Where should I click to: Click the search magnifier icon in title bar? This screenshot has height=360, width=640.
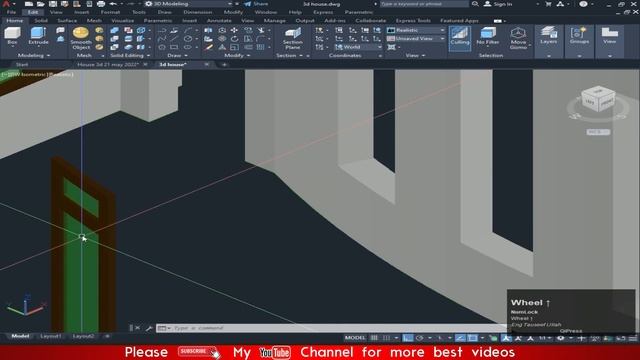pos(475,4)
